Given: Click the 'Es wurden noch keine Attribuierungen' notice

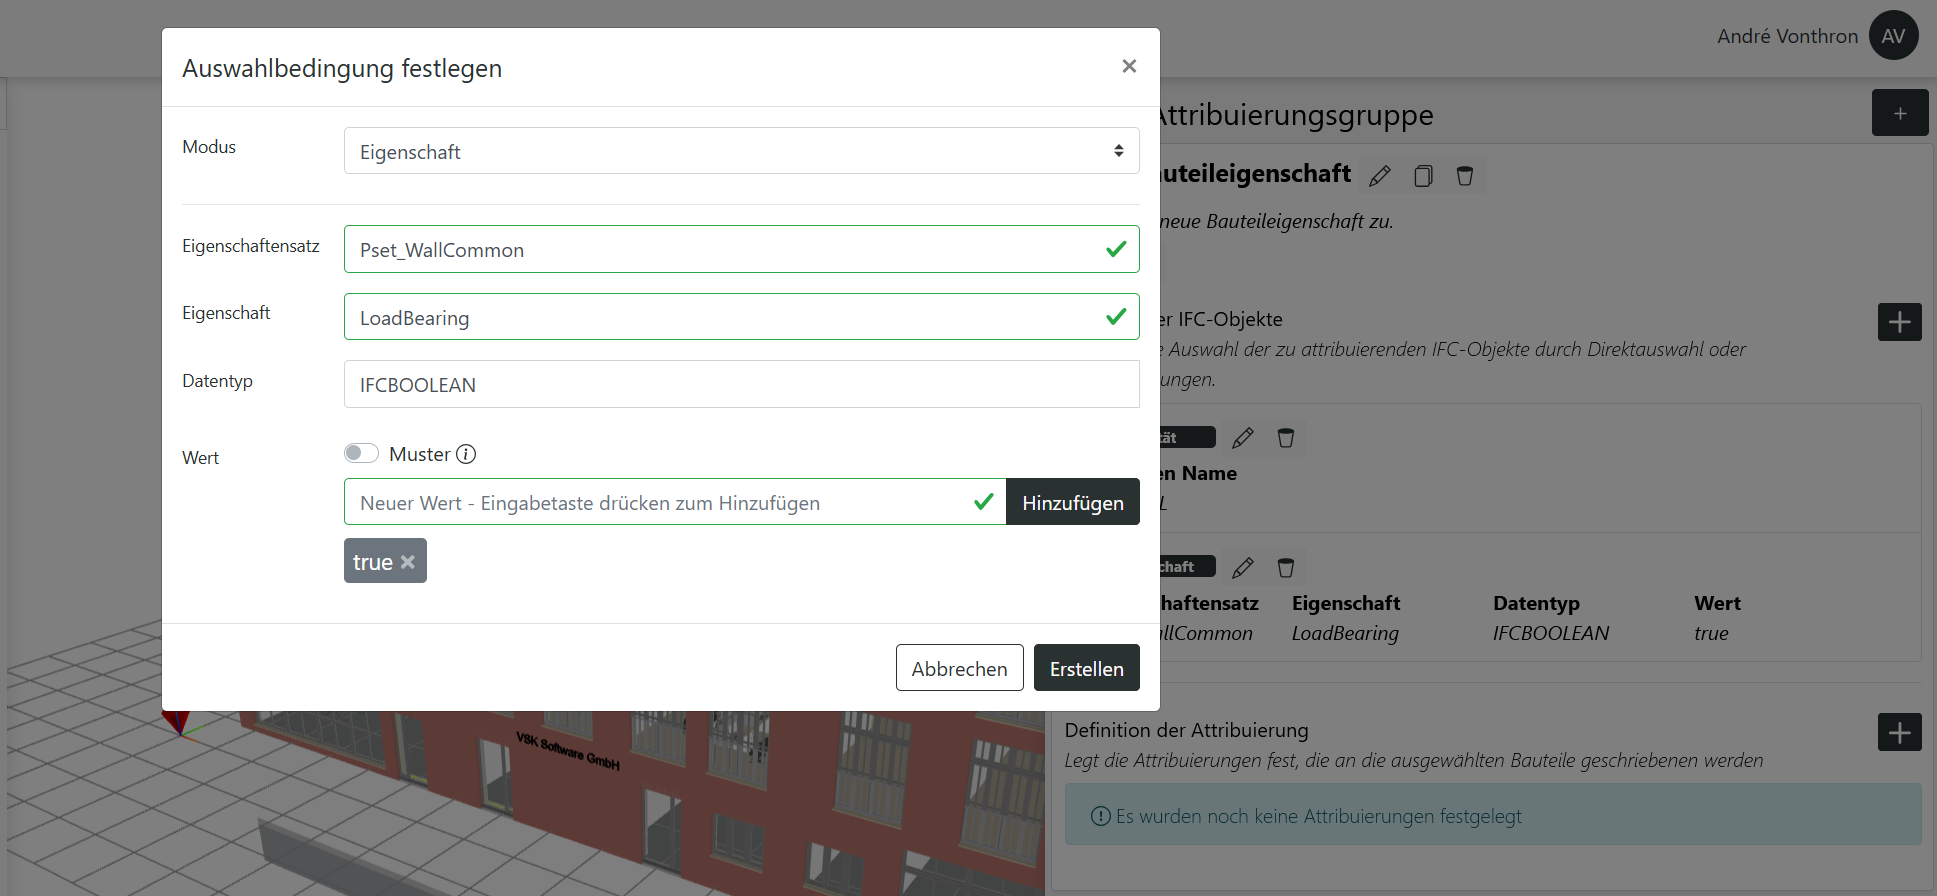Looking at the screenshot, I should coord(1493,815).
